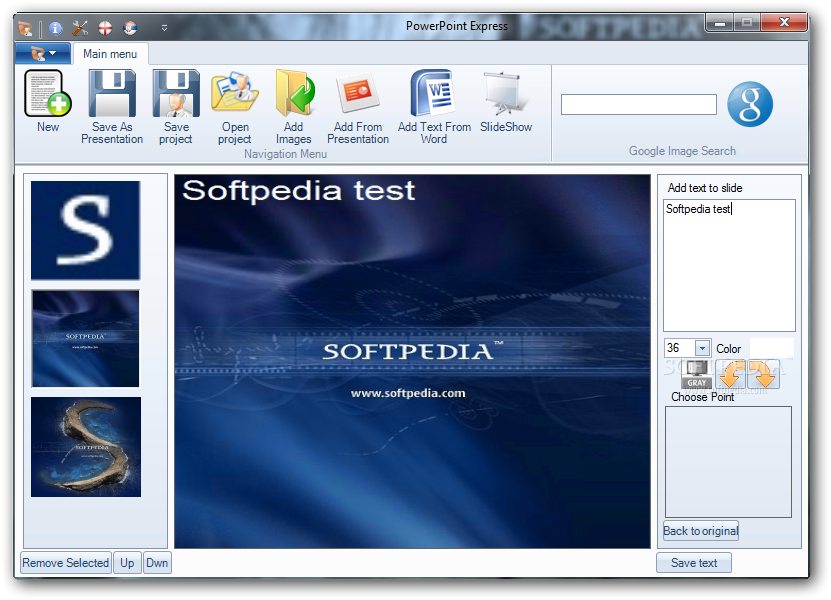Screen dimensions: 831x600
Task: Click the main slide preview image
Action: coord(412,361)
